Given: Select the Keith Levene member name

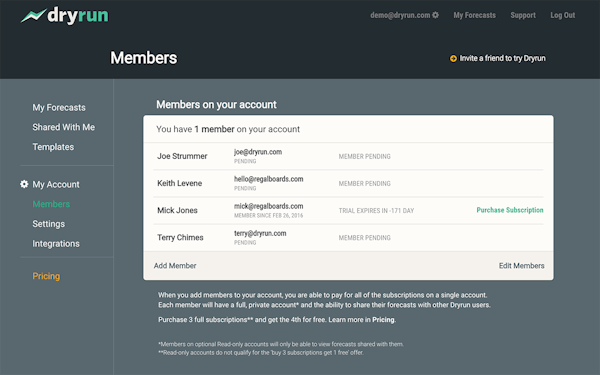Looking at the screenshot, I should pos(179,183).
